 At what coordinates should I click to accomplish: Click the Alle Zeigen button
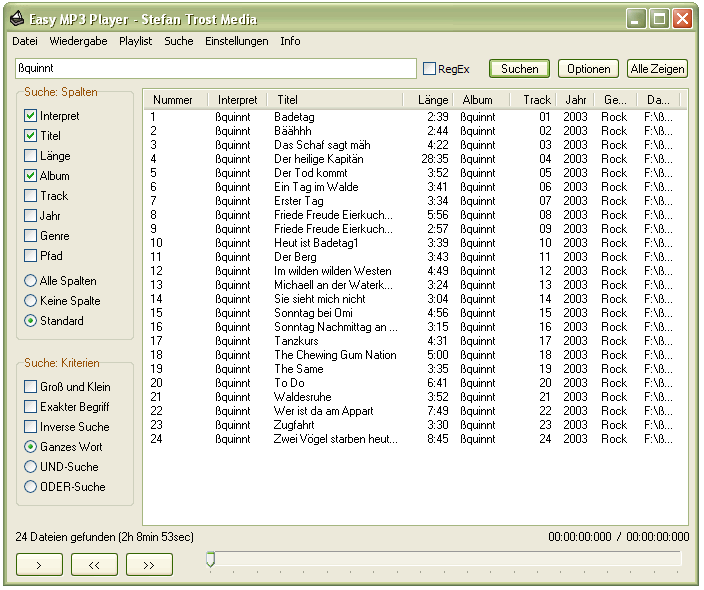coord(657,69)
